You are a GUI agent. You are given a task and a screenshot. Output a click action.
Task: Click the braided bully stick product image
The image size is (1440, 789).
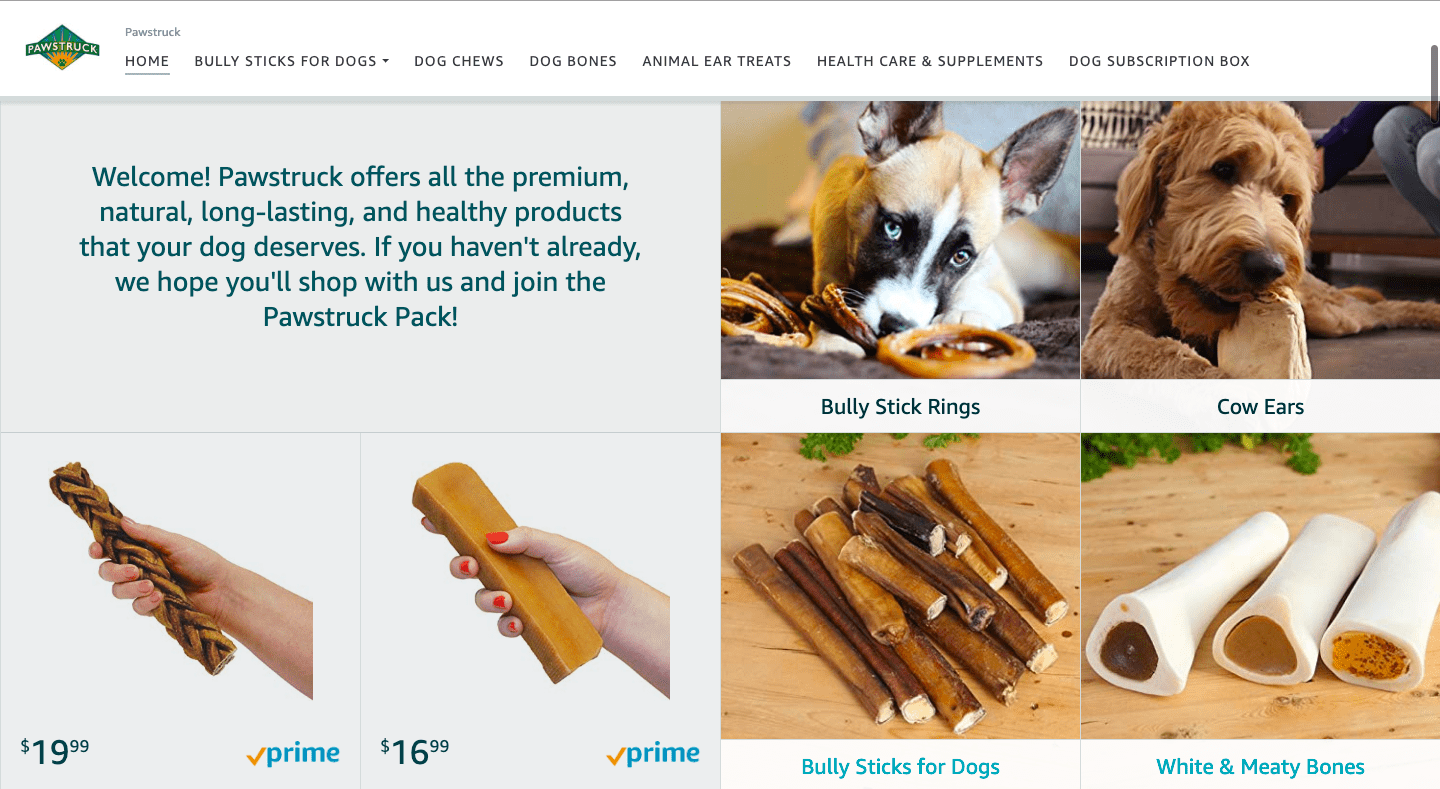coord(180,580)
